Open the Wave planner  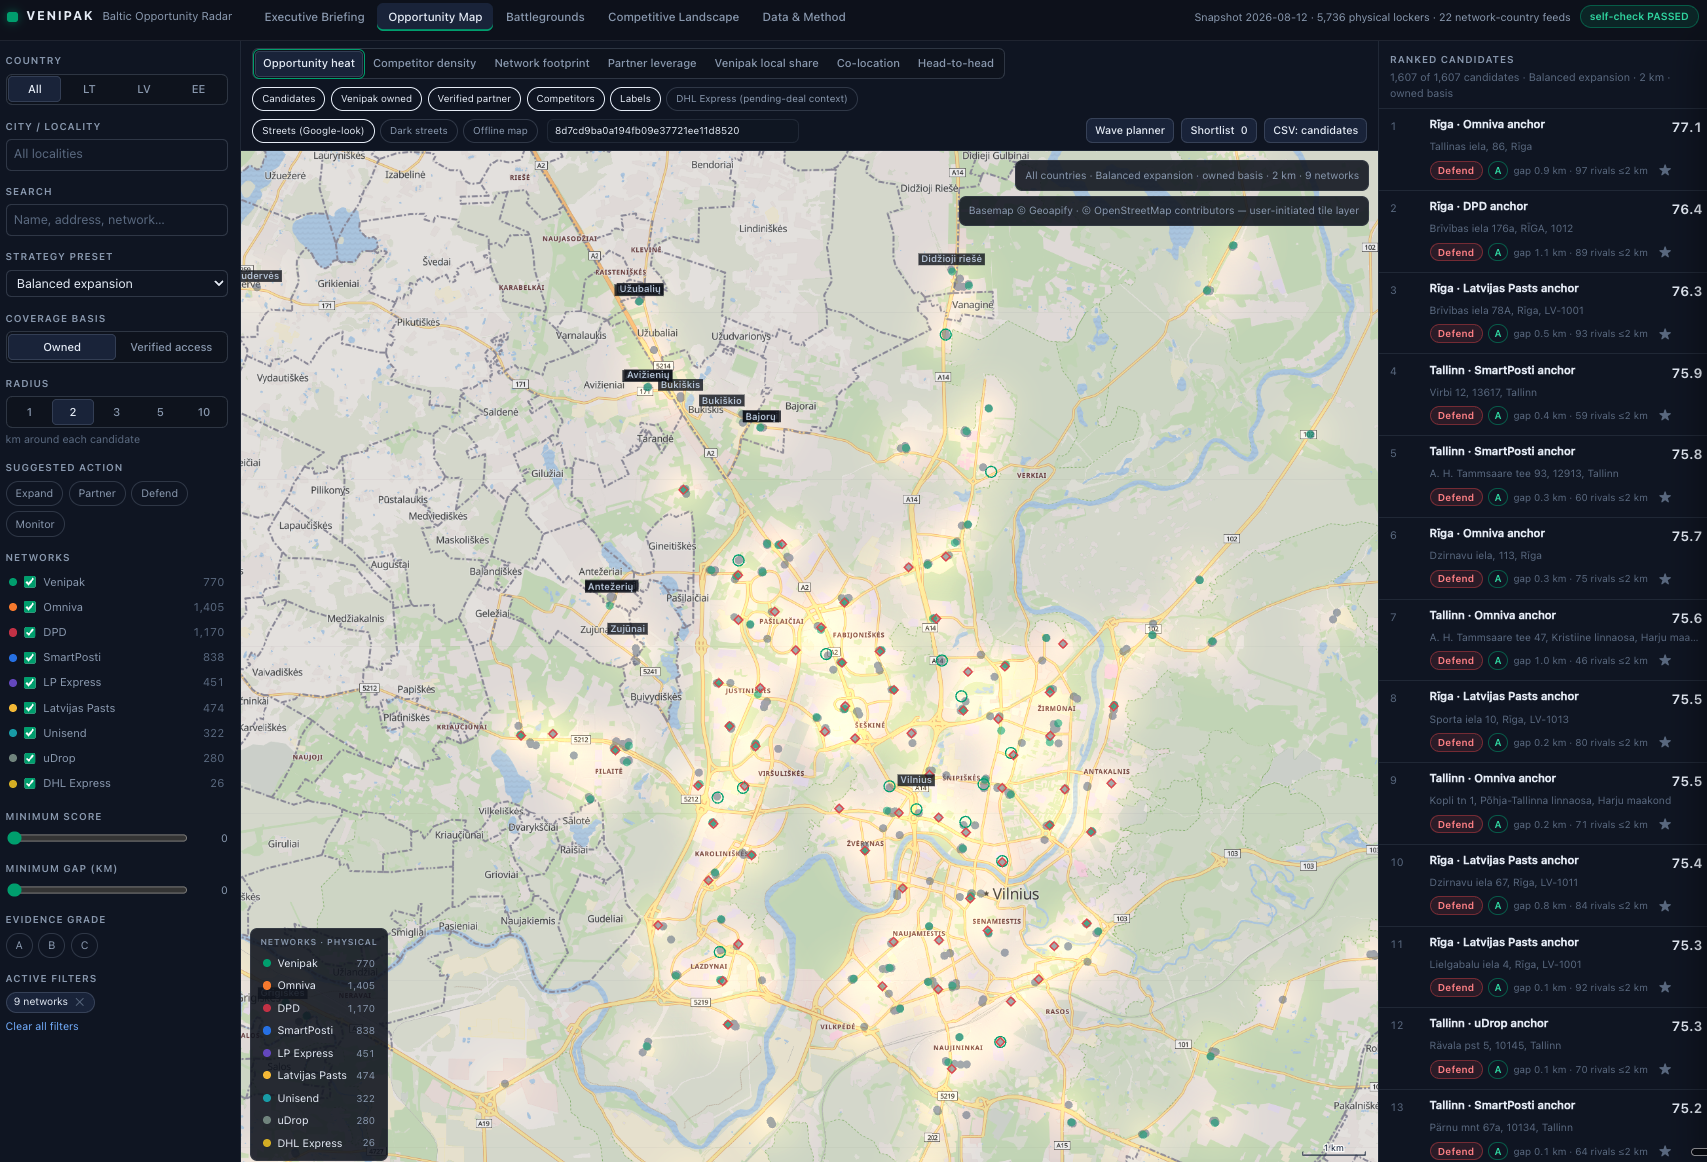1130,130
